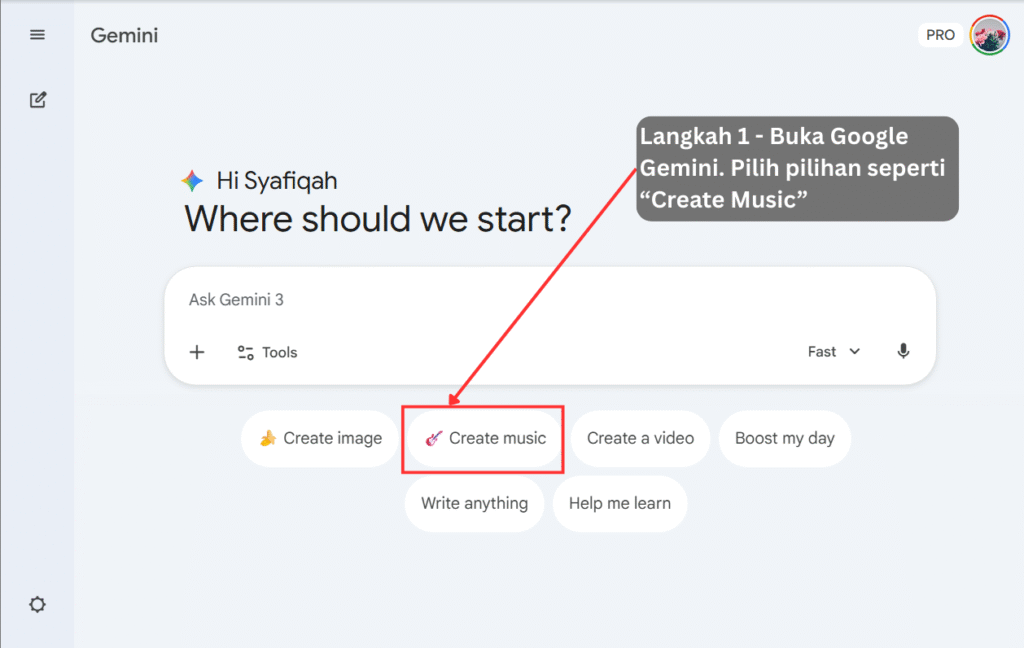The width and height of the screenshot is (1024, 648).
Task: Open the hamburger main menu
Action: point(38,35)
